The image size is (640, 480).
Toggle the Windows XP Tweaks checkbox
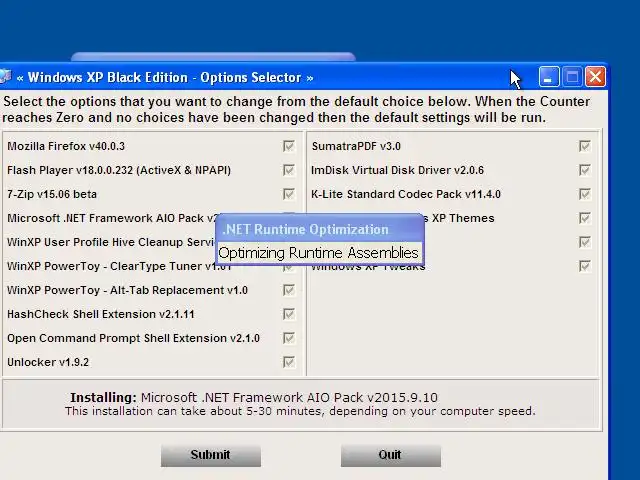[x=584, y=266]
